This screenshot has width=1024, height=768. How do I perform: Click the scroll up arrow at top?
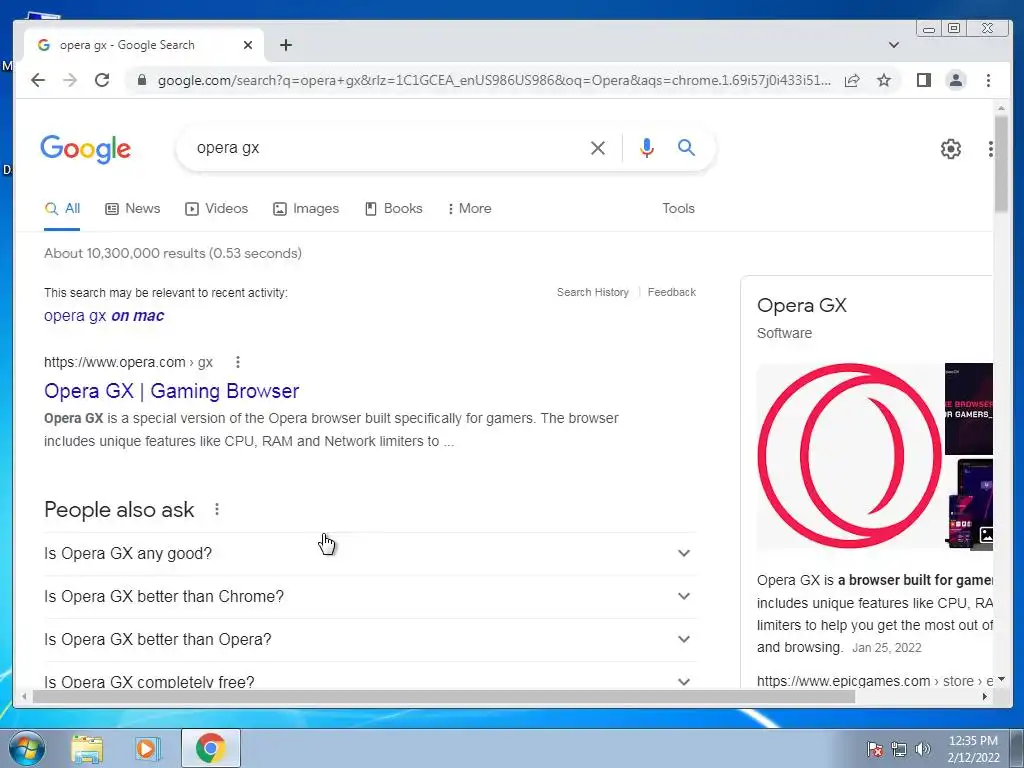pos(1001,108)
